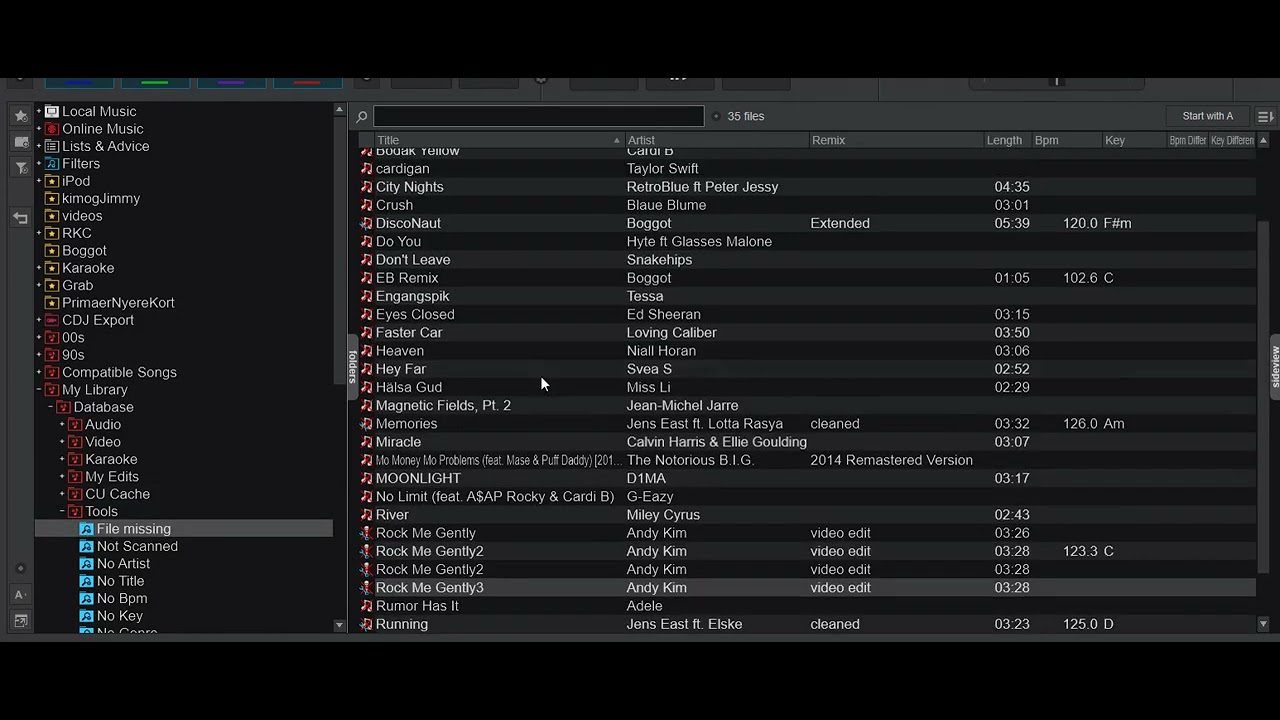The width and height of the screenshot is (1280, 720).
Task: Click the Filters folder icon
Action: [52, 164]
